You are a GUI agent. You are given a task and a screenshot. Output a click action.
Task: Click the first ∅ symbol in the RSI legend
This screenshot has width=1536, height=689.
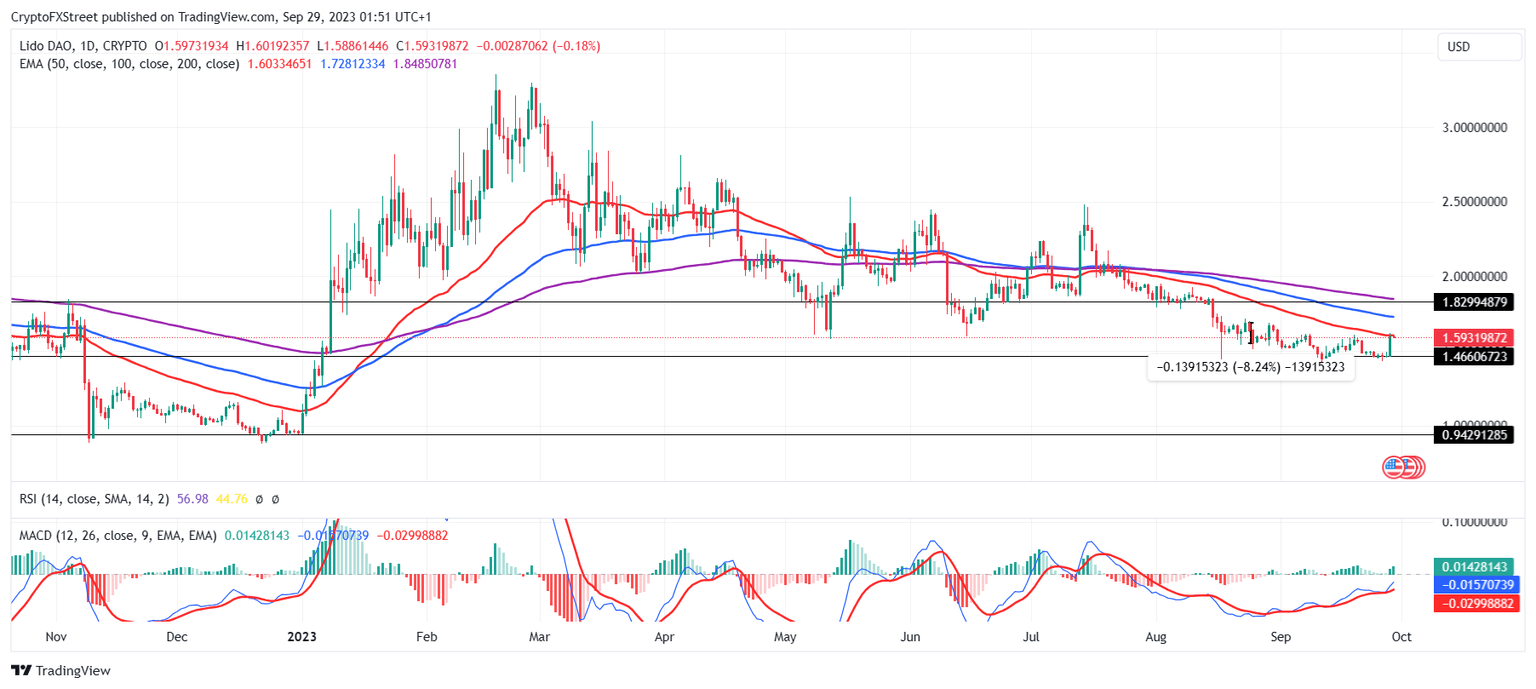tap(258, 500)
